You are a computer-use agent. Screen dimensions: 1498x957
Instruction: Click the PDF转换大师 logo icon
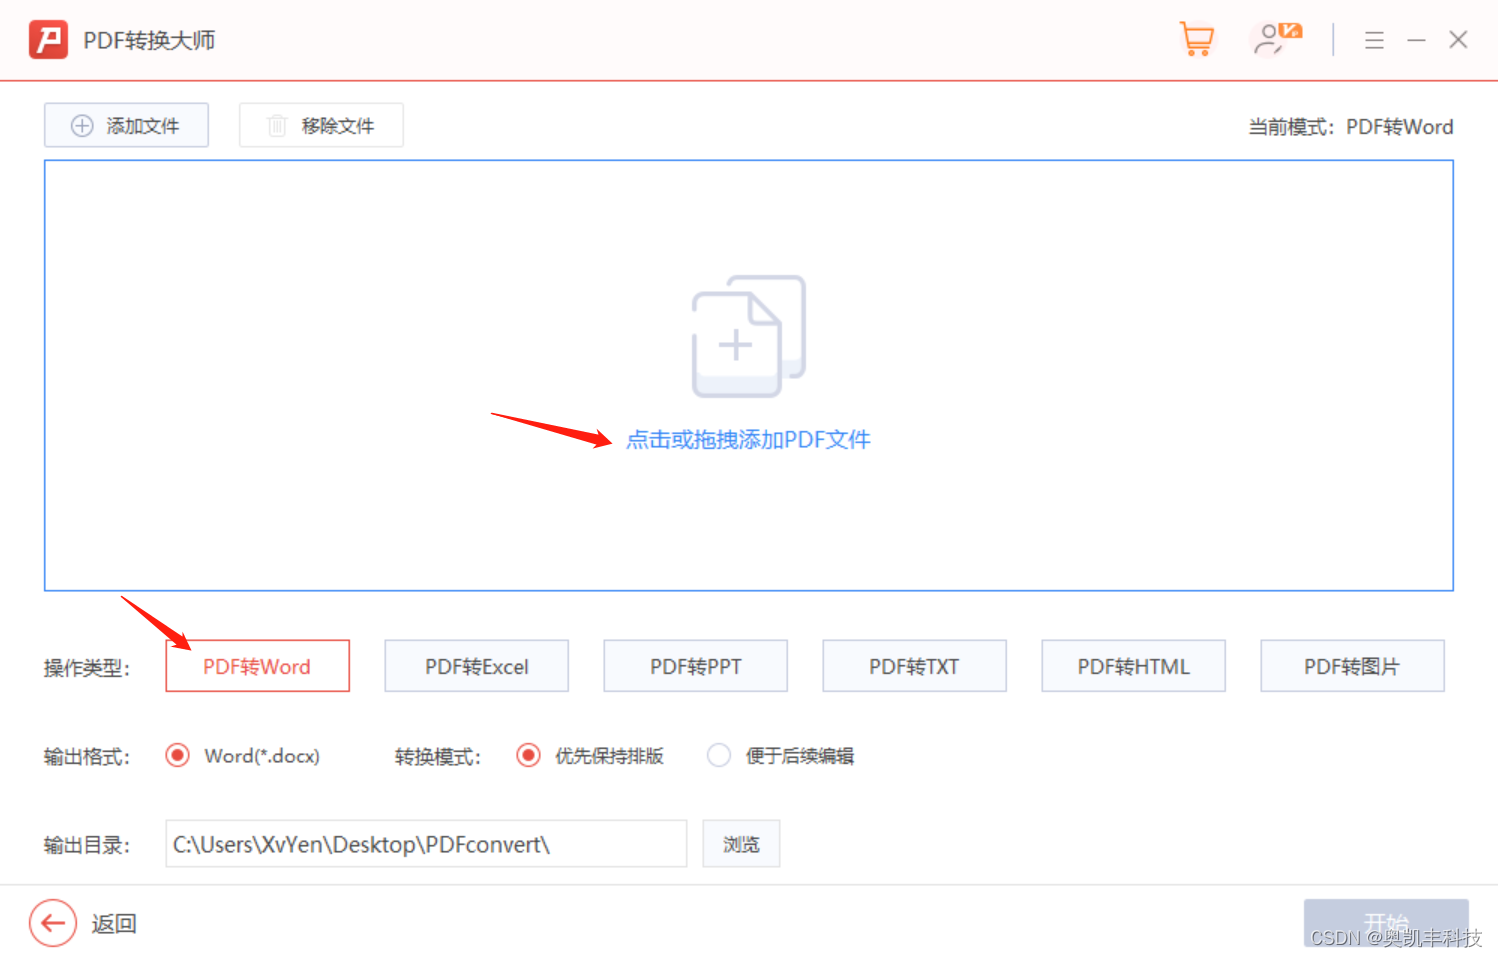tap(47, 39)
